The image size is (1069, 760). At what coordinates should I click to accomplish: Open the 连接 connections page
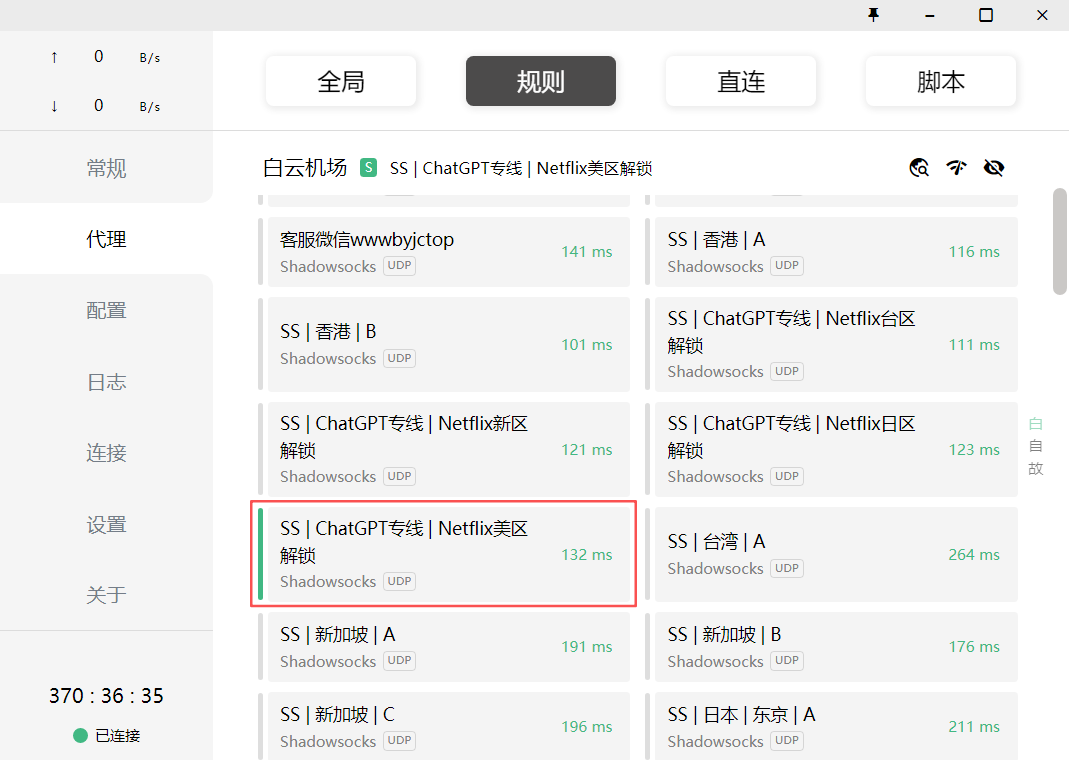106,453
